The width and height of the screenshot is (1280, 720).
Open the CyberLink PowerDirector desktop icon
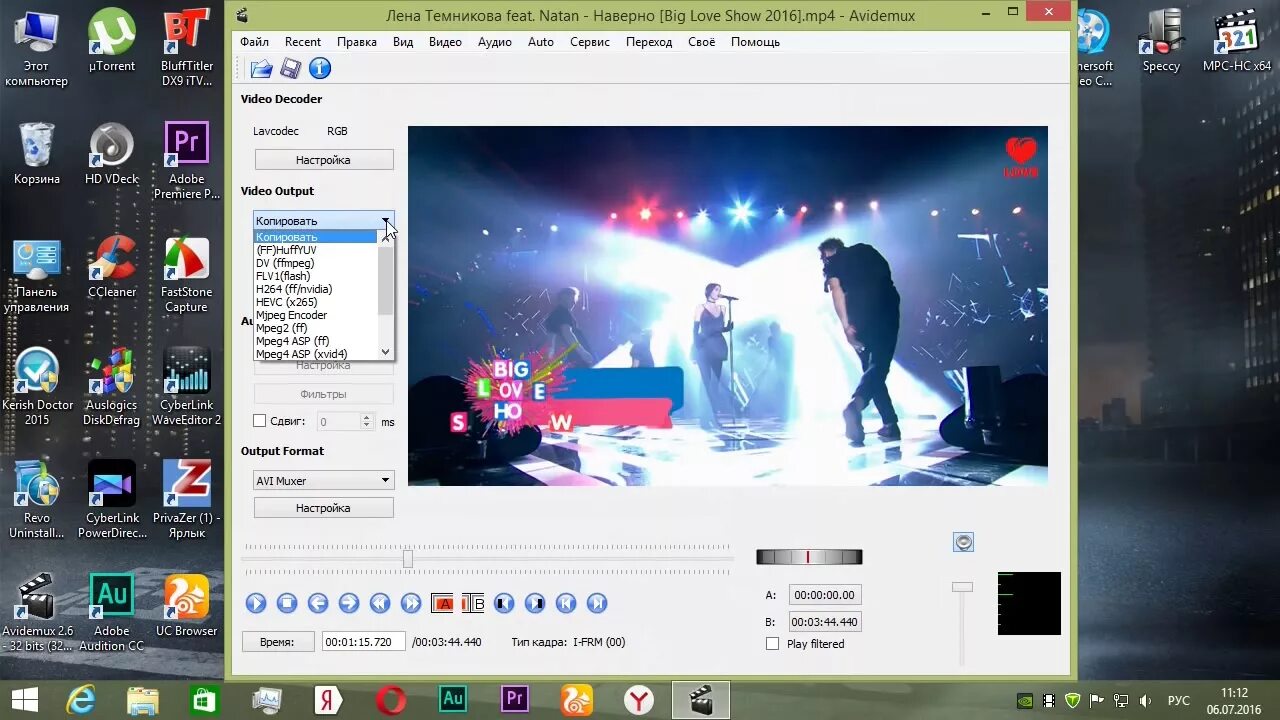tap(112, 500)
